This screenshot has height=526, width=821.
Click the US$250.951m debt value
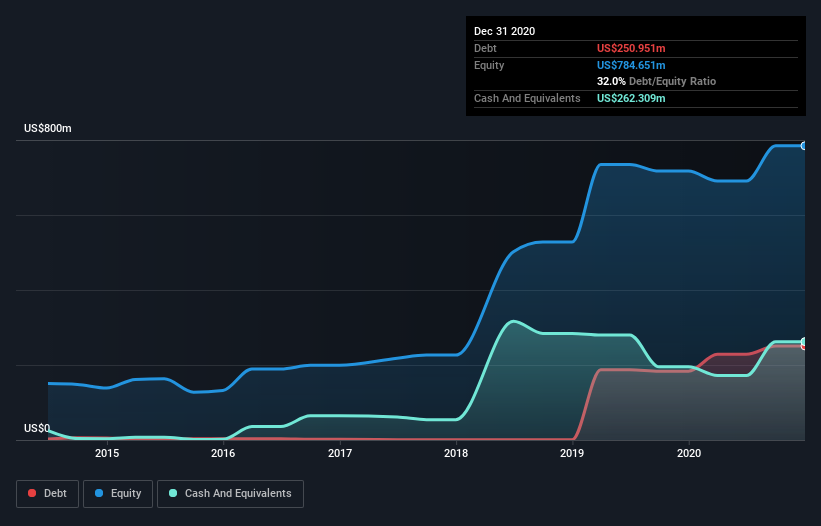631,48
